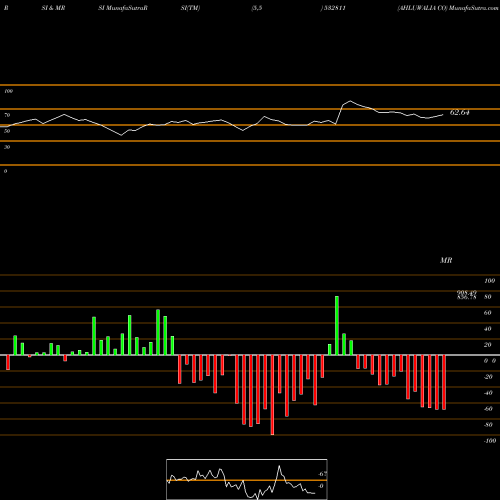The height and width of the screenshot is (500, 500).
Task: Click the MR heading above the histogram
Action: point(446,260)
